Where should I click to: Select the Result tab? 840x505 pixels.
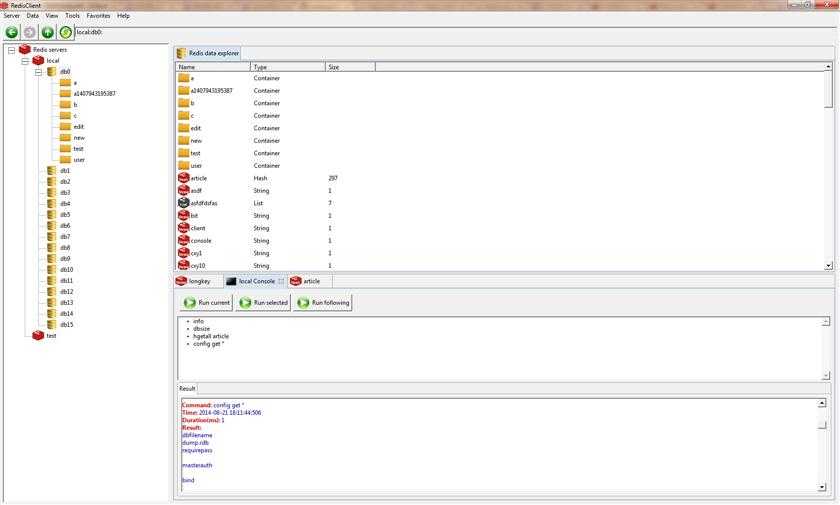(x=187, y=388)
